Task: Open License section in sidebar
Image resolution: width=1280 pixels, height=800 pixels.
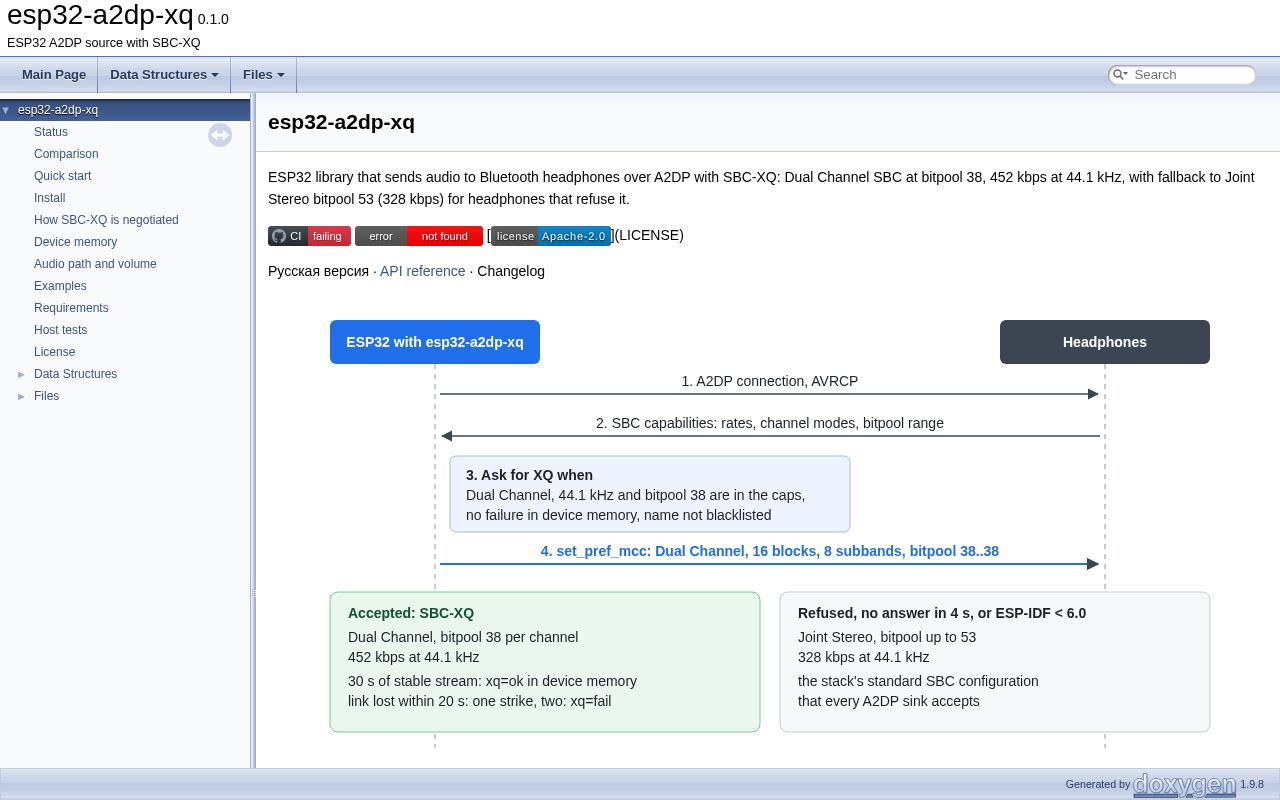Action: pos(55,352)
